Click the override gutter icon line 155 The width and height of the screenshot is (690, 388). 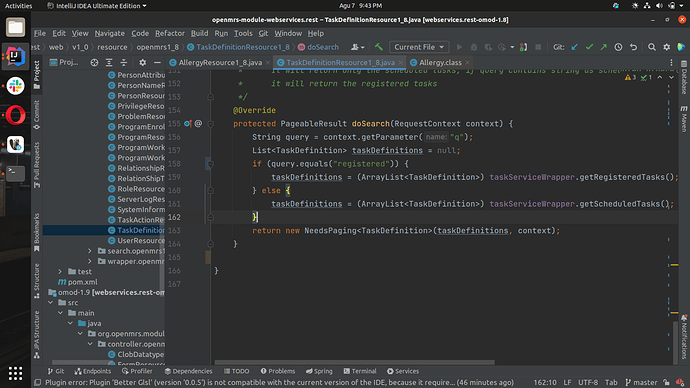pos(188,124)
